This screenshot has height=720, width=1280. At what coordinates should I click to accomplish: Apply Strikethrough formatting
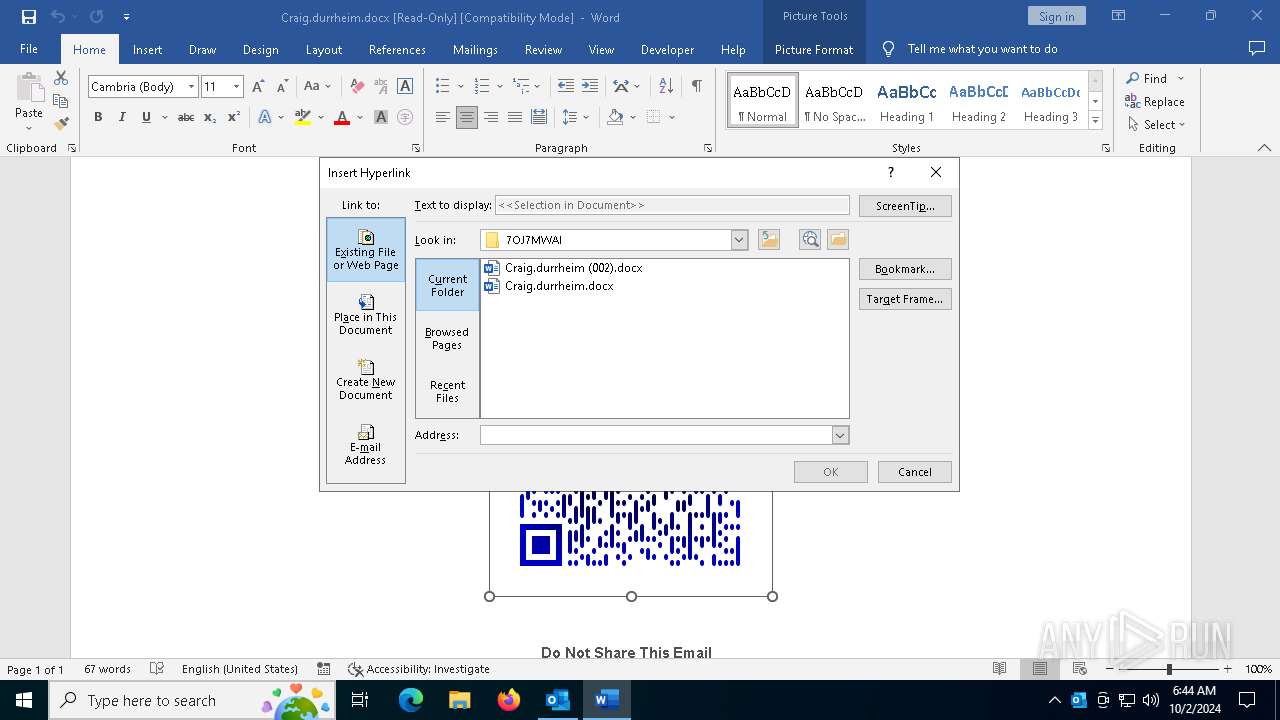[x=185, y=117]
